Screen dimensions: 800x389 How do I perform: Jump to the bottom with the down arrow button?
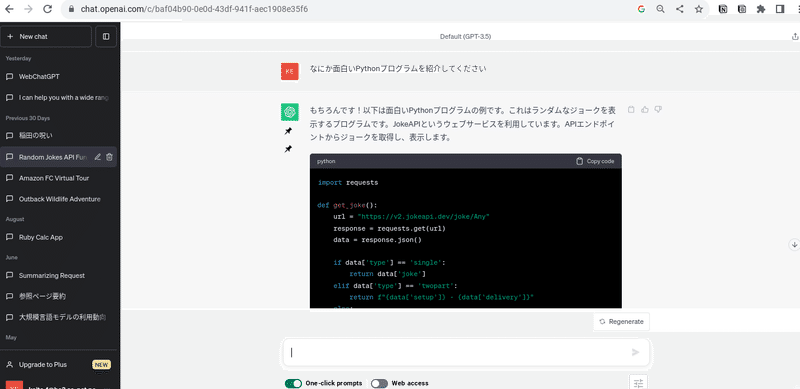pyautogui.click(x=794, y=245)
